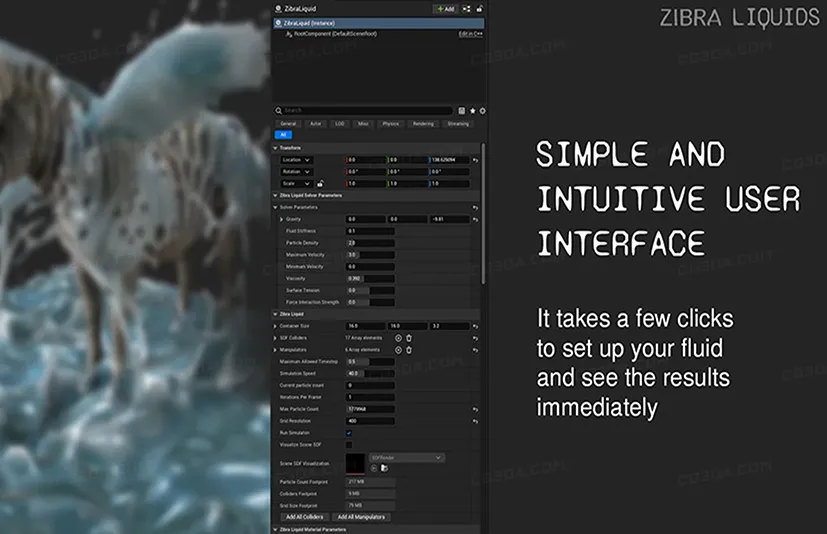Viewport: 827px width, 534px height.
Task: Expand the Container Size property
Action: pyautogui.click(x=275, y=327)
